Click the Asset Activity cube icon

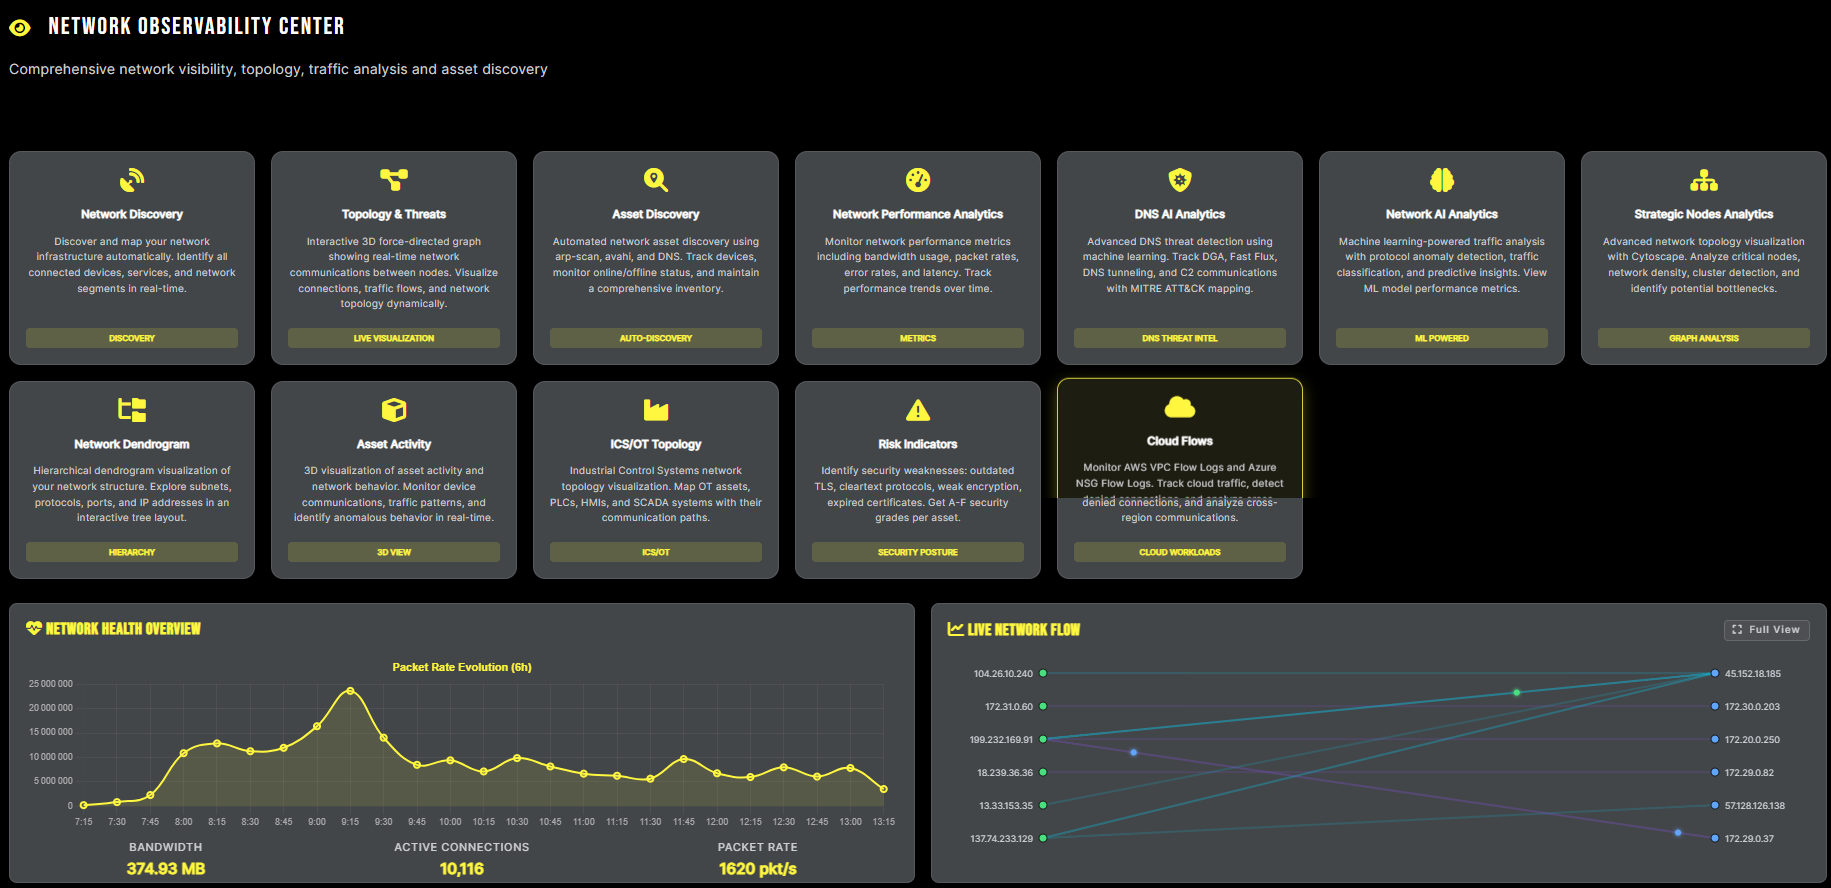[394, 410]
